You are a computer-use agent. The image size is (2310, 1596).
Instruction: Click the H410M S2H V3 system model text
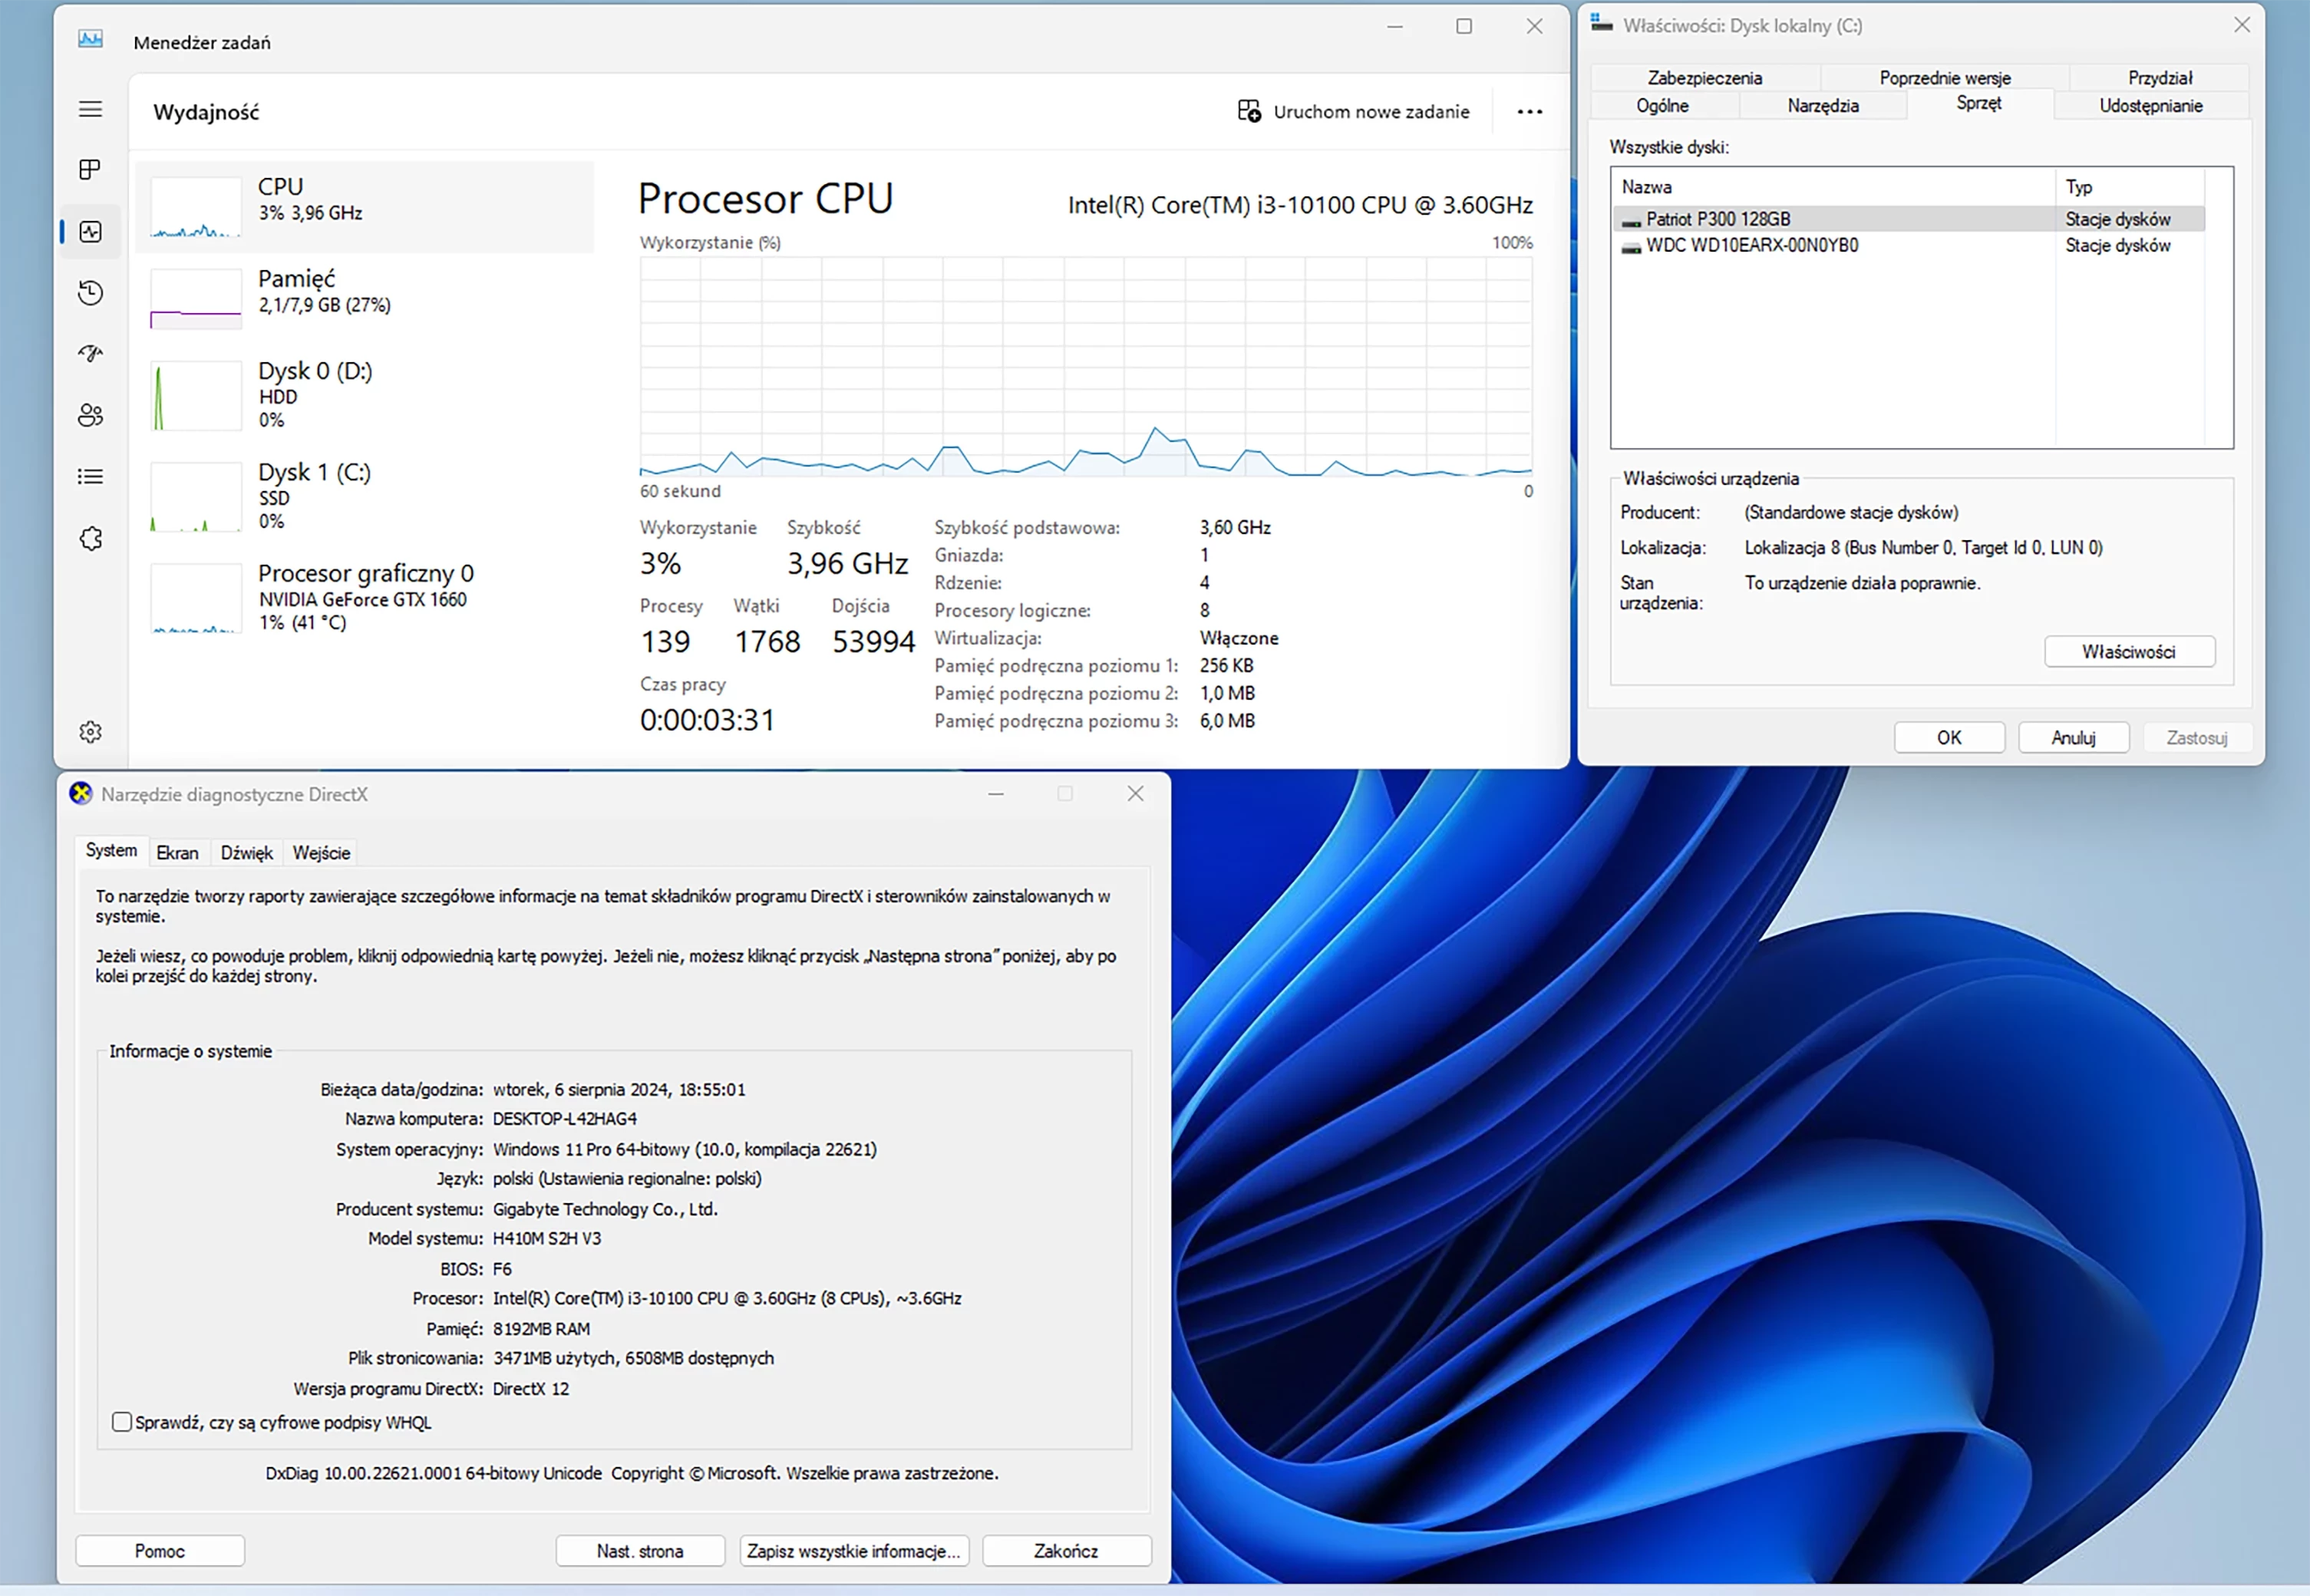[547, 1238]
